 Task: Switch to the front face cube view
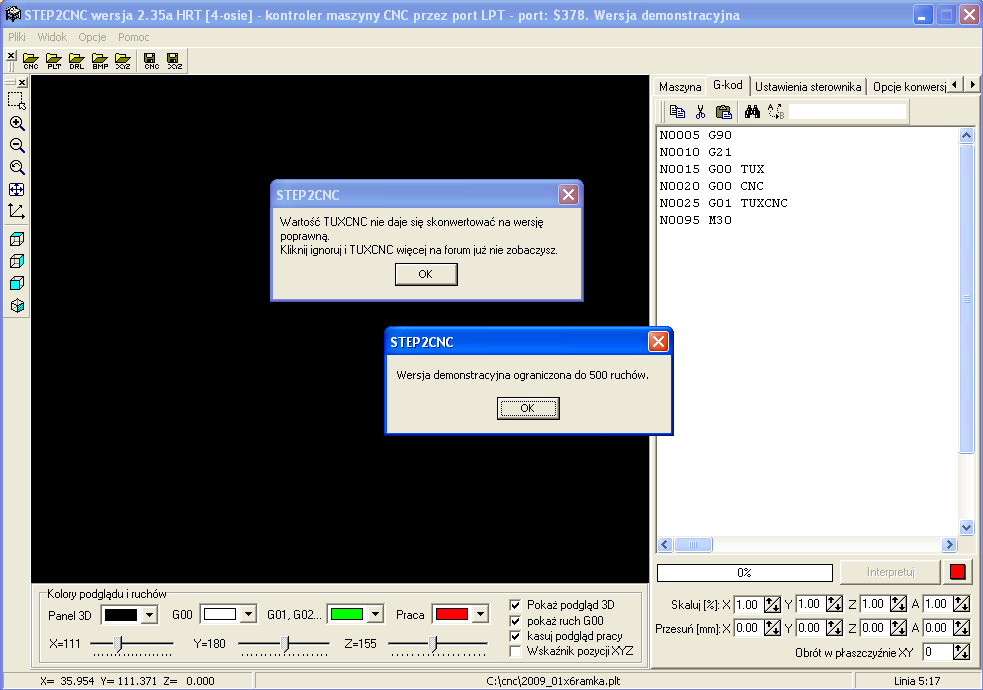17,283
